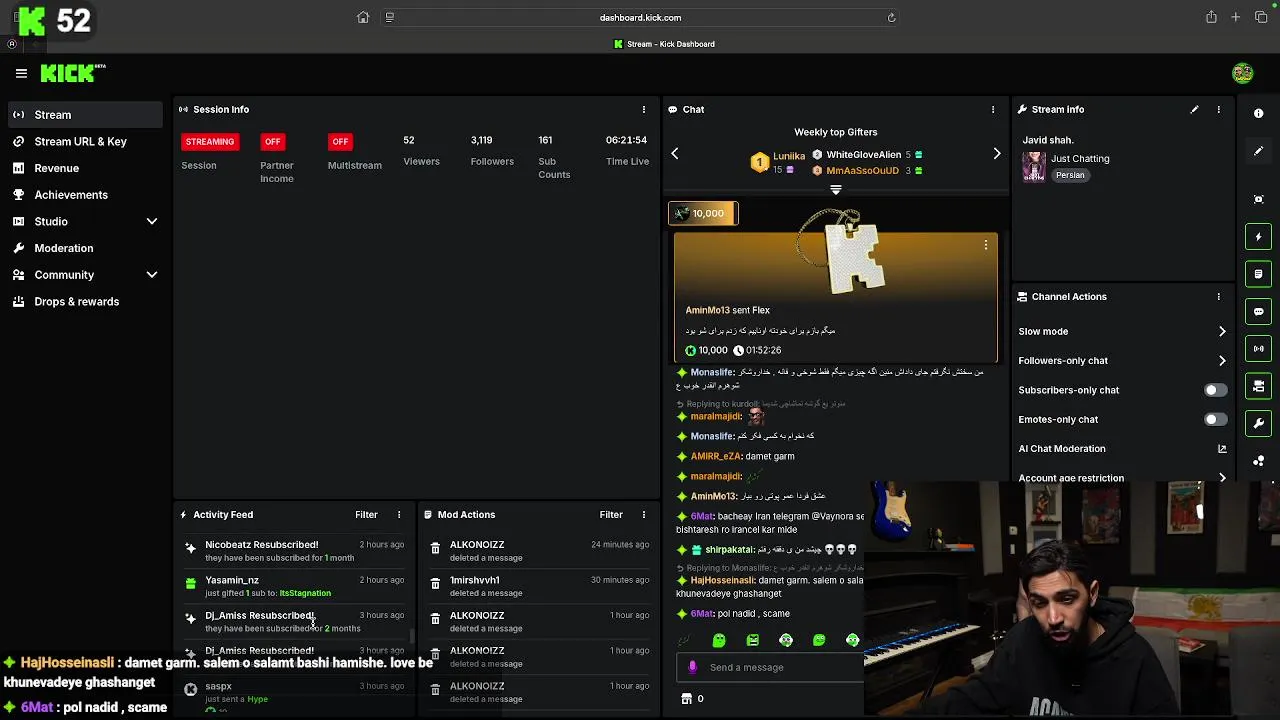This screenshot has height=720, width=1280.
Task: Click the microphone icon in message box
Action: click(692, 667)
